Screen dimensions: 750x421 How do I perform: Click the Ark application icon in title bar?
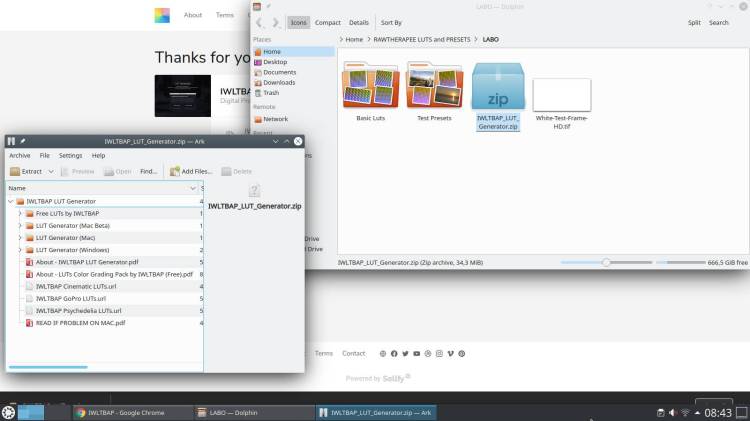tap(11, 141)
